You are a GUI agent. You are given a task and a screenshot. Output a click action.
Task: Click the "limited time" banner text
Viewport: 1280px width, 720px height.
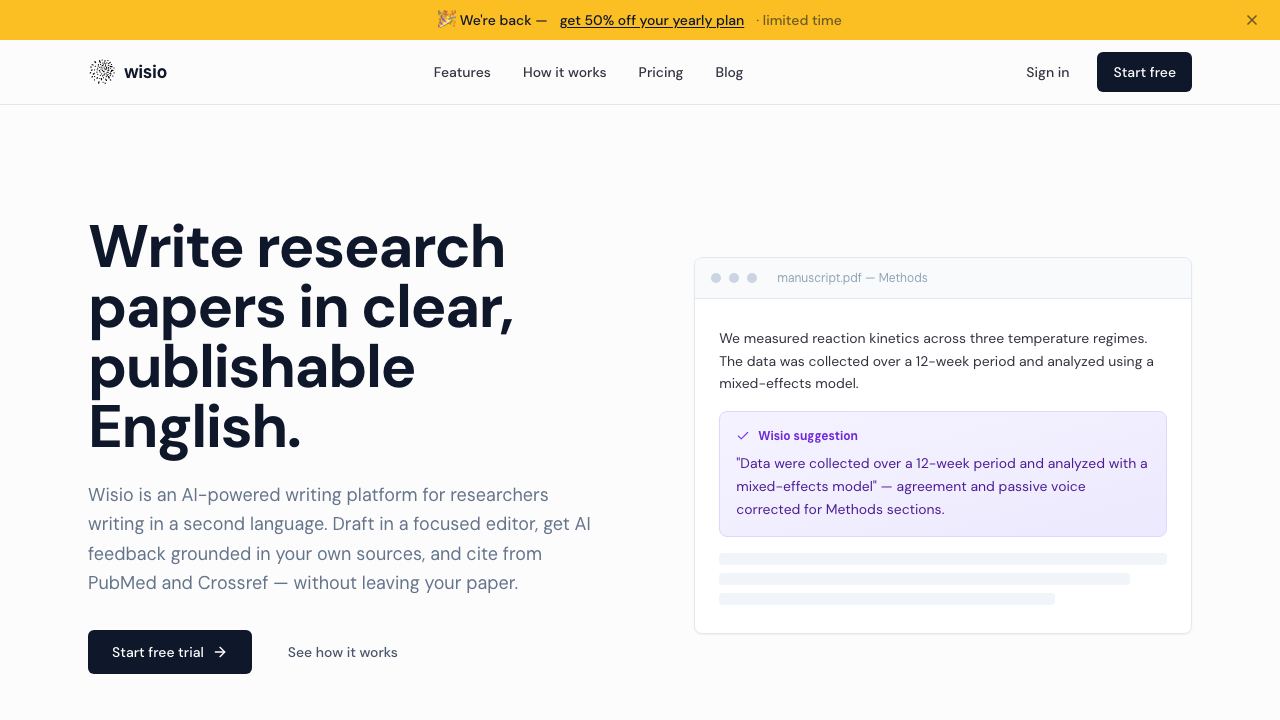(x=802, y=20)
